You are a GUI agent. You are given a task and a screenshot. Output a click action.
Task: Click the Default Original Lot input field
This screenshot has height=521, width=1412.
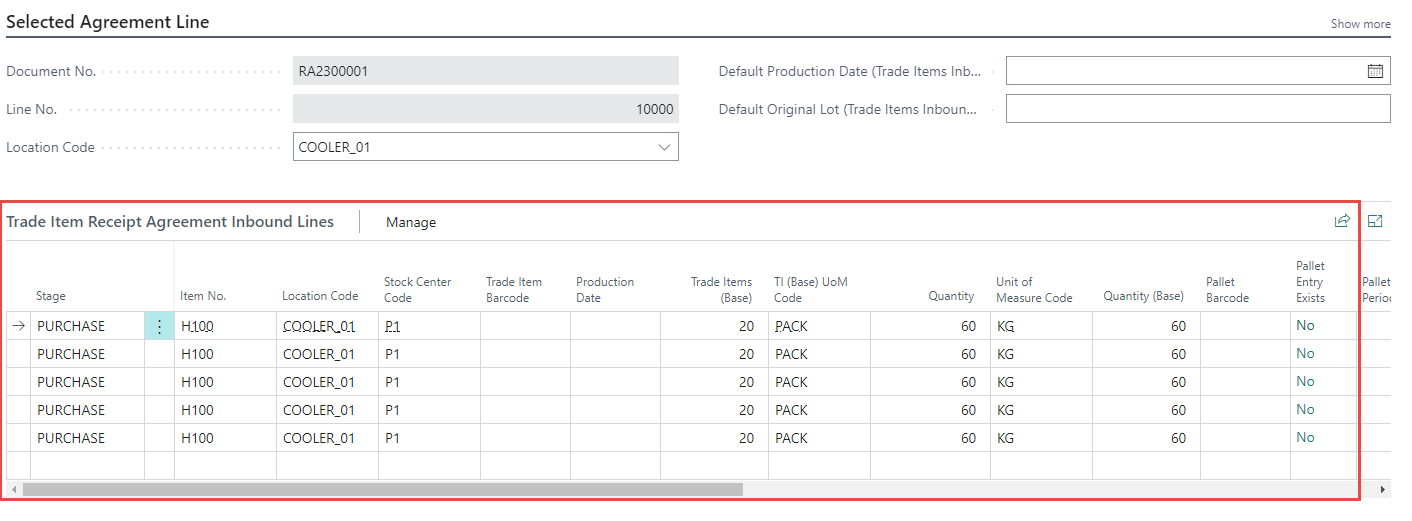click(1197, 109)
